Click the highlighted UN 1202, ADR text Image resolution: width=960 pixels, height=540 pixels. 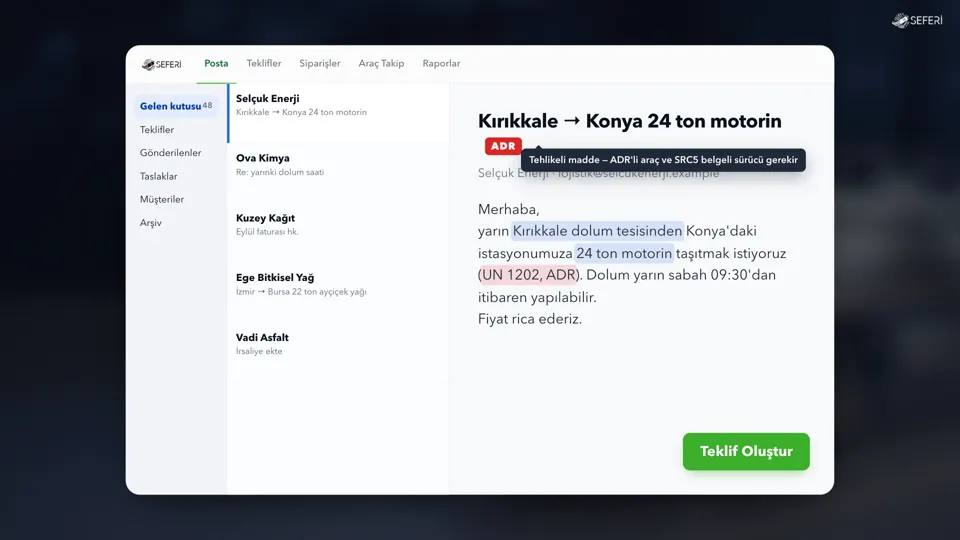tap(528, 275)
